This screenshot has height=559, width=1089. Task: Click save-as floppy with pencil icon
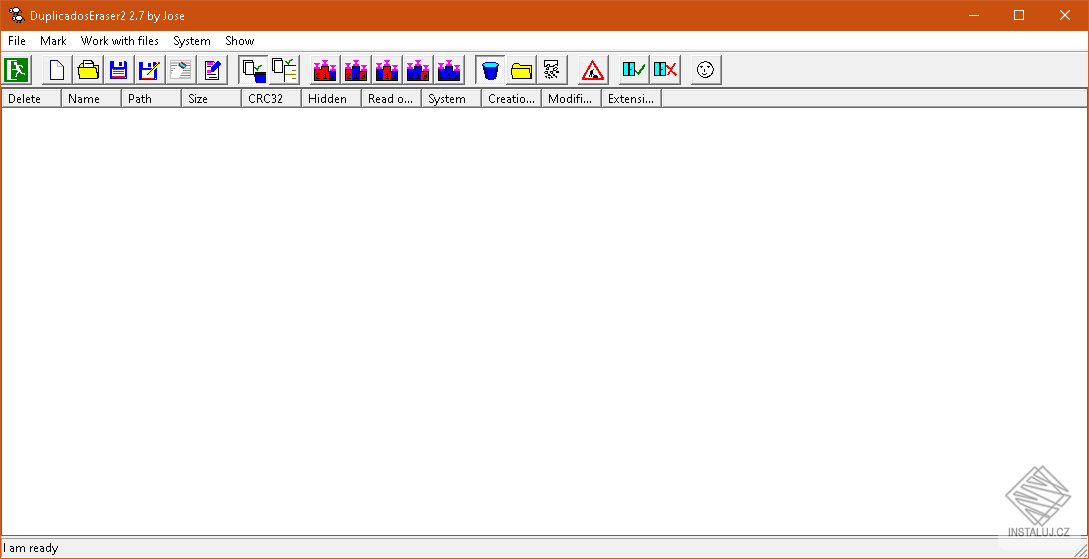click(x=149, y=70)
